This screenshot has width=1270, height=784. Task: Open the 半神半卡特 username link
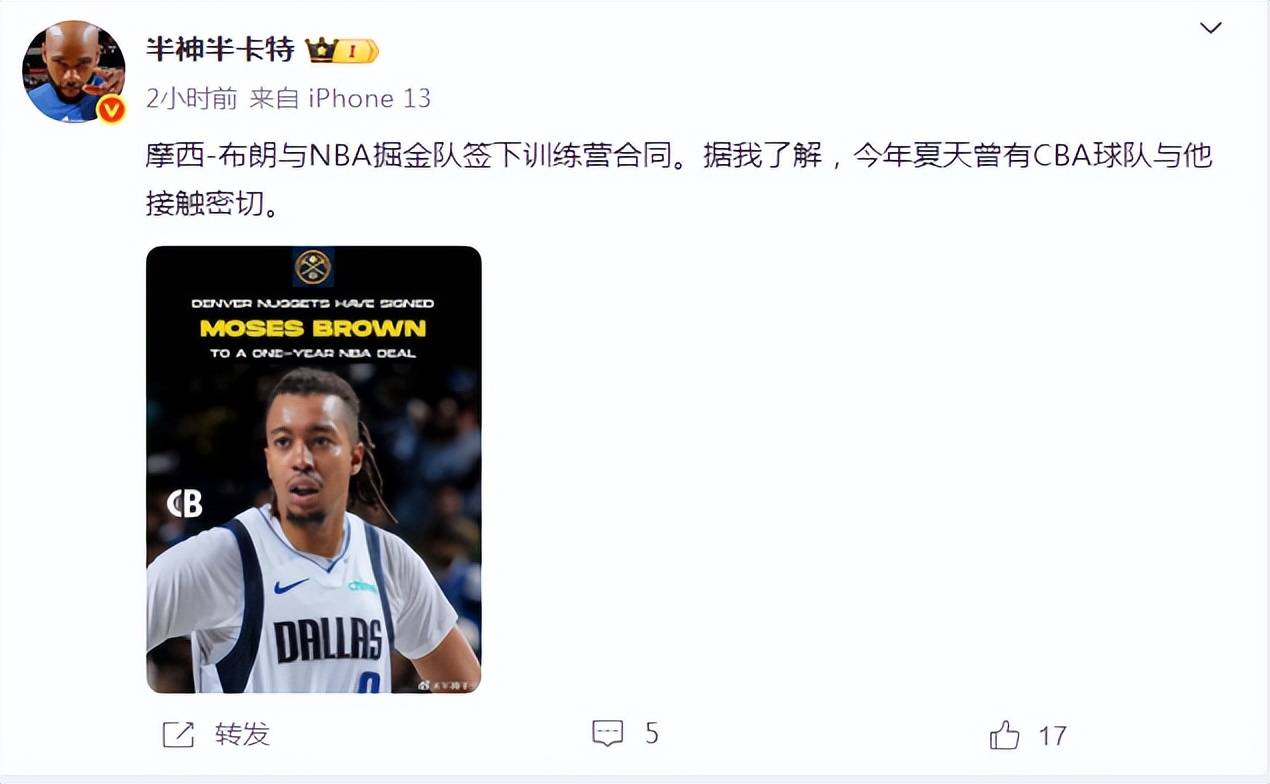(220, 49)
